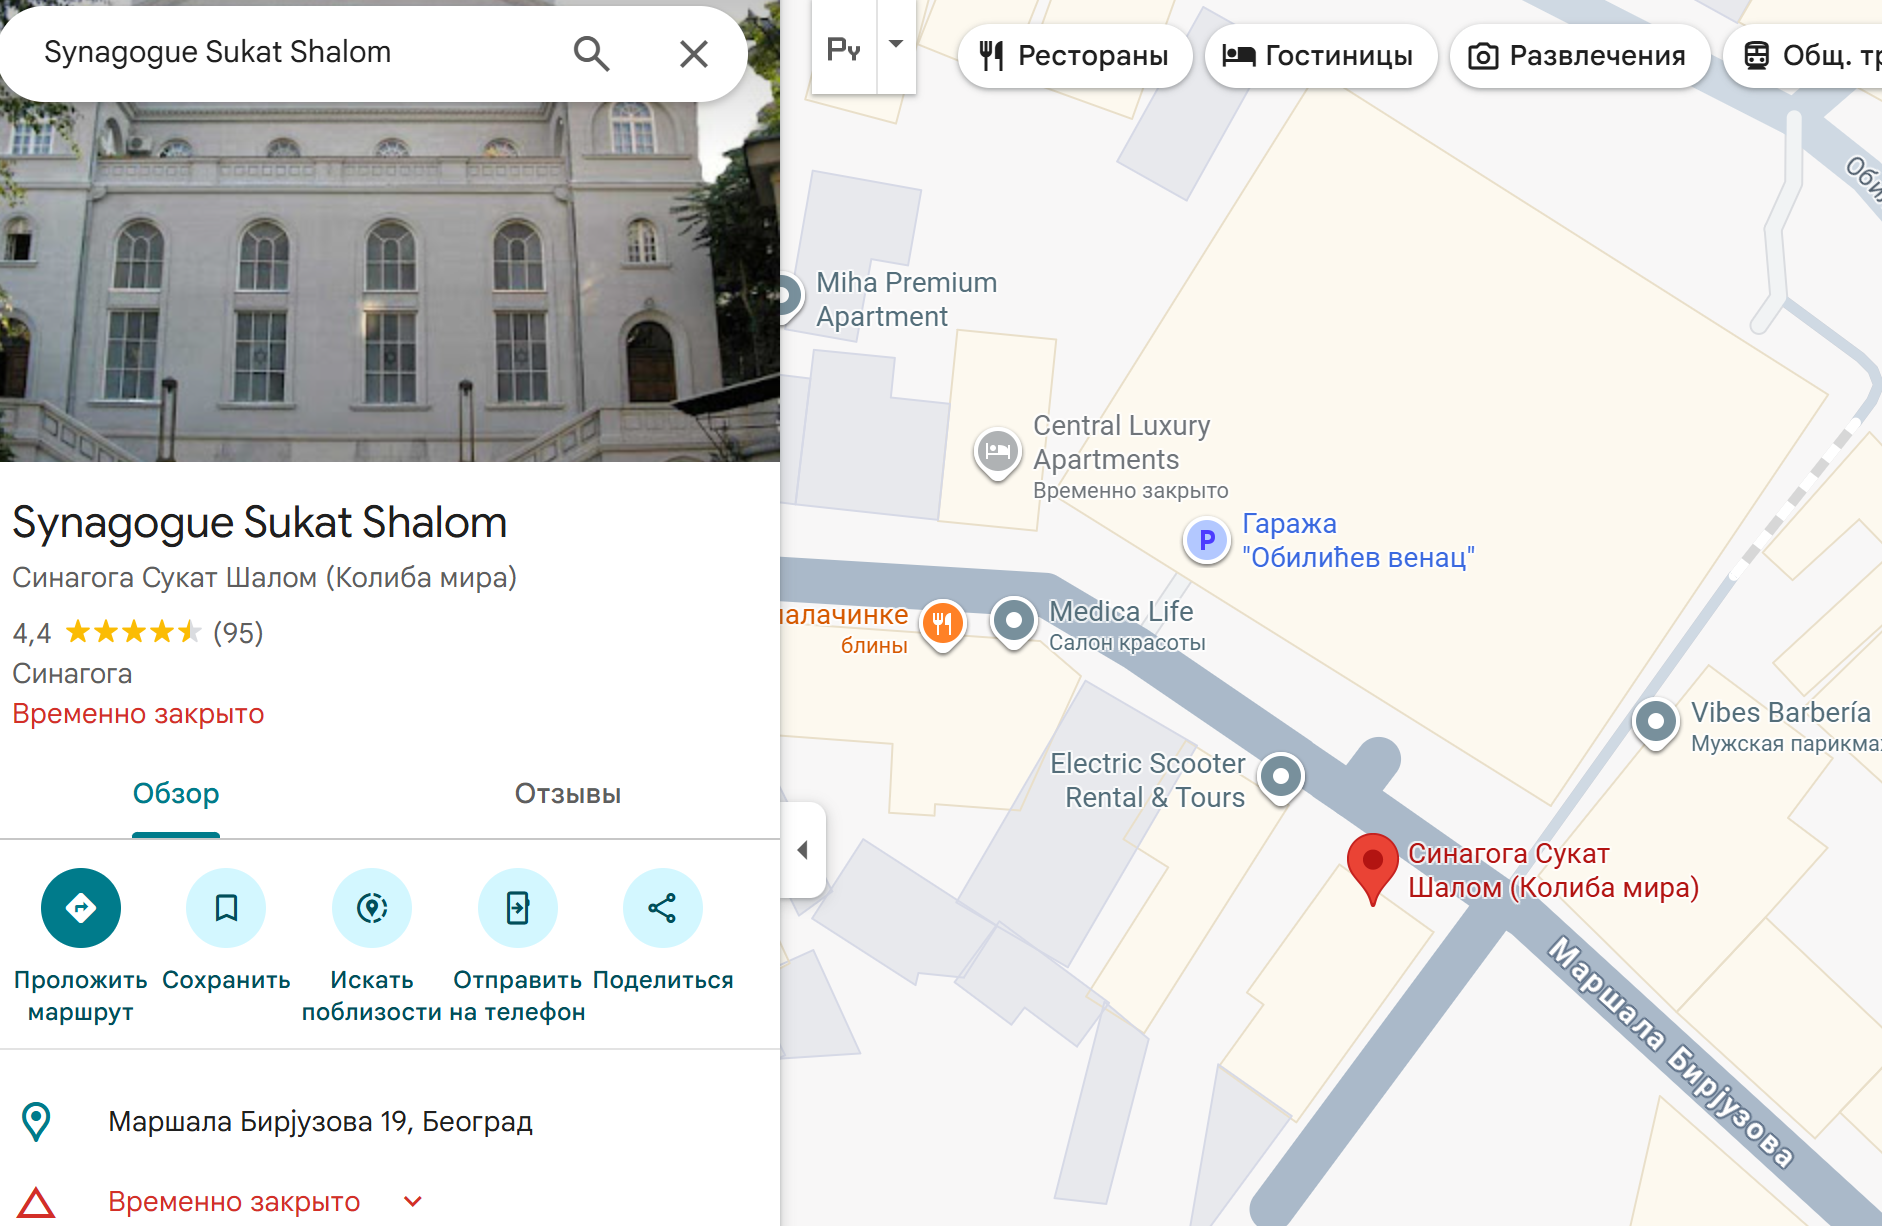Click the Electric Scooter Rental & Tours marker
The height and width of the screenshot is (1226, 1882).
tap(1281, 777)
